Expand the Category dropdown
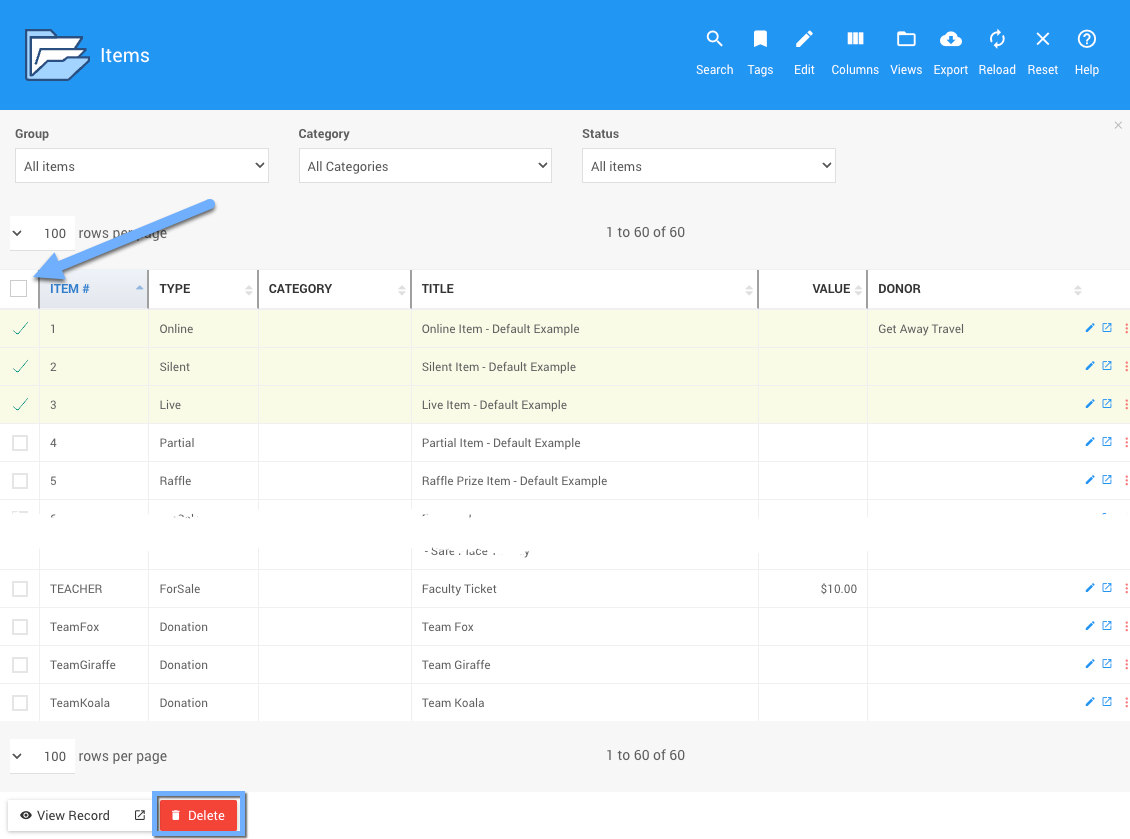 point(425,166)
